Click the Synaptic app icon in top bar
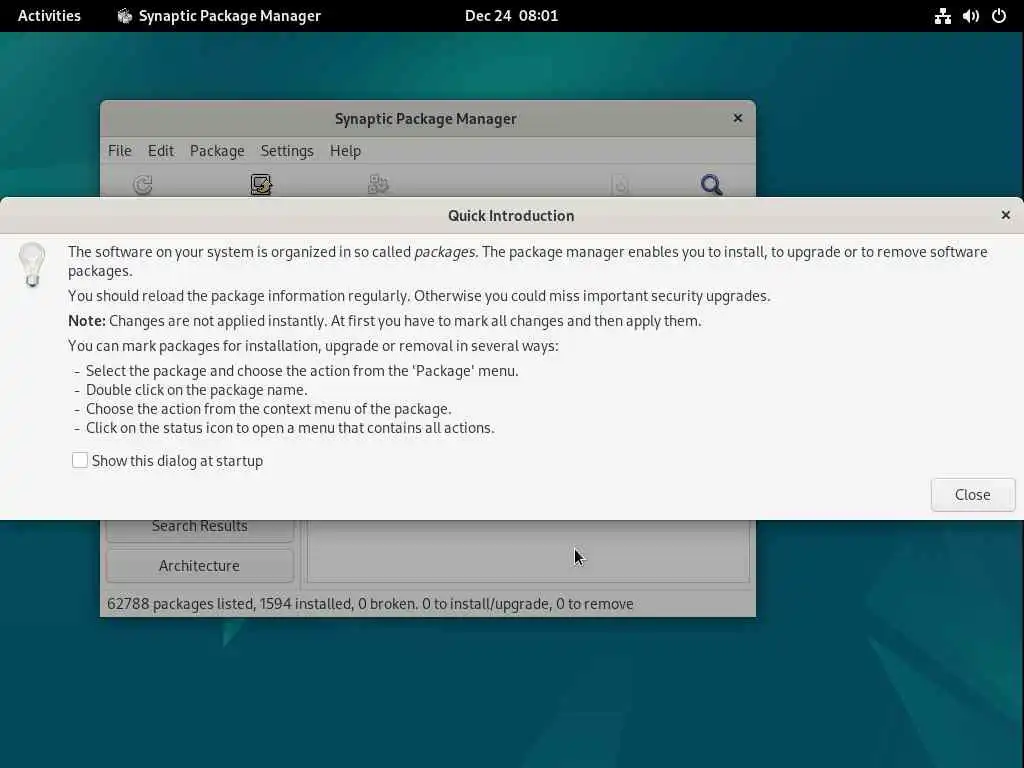 (125, 16)
